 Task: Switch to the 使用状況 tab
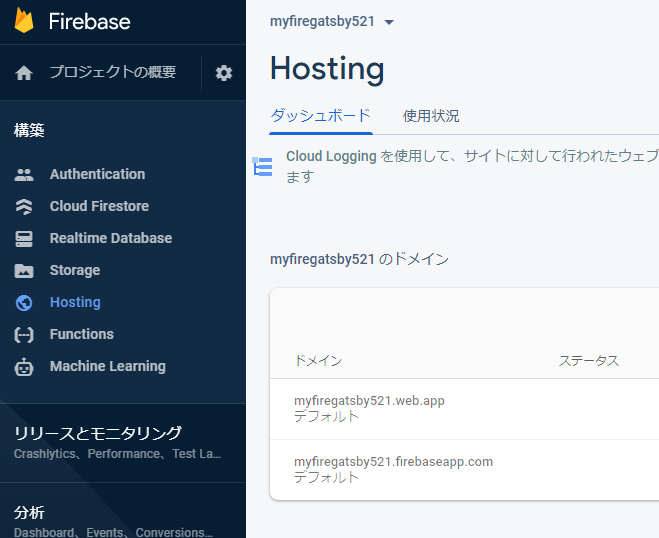(x=431, y=116)
